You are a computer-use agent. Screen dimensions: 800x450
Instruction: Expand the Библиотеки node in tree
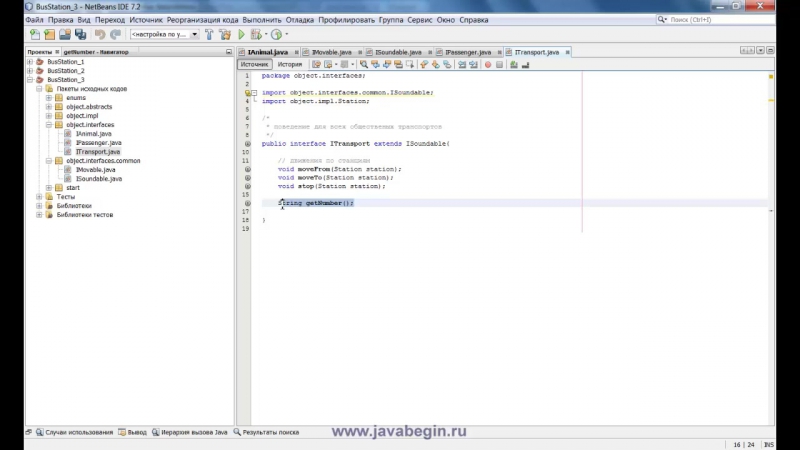tap(40, 205)
